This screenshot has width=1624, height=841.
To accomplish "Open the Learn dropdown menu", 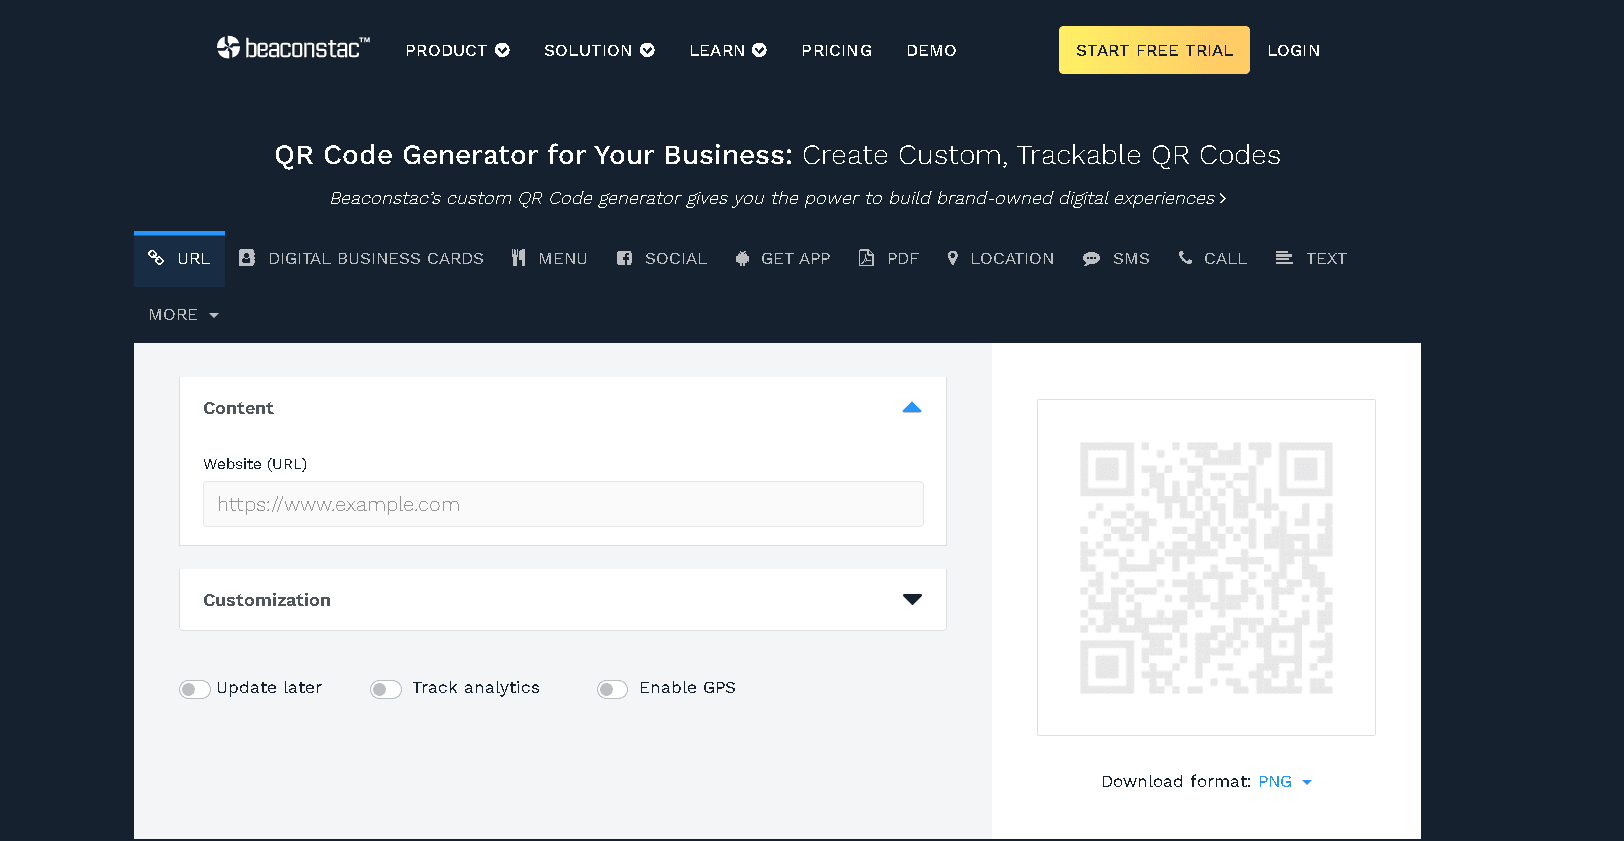I will point(728,50).
